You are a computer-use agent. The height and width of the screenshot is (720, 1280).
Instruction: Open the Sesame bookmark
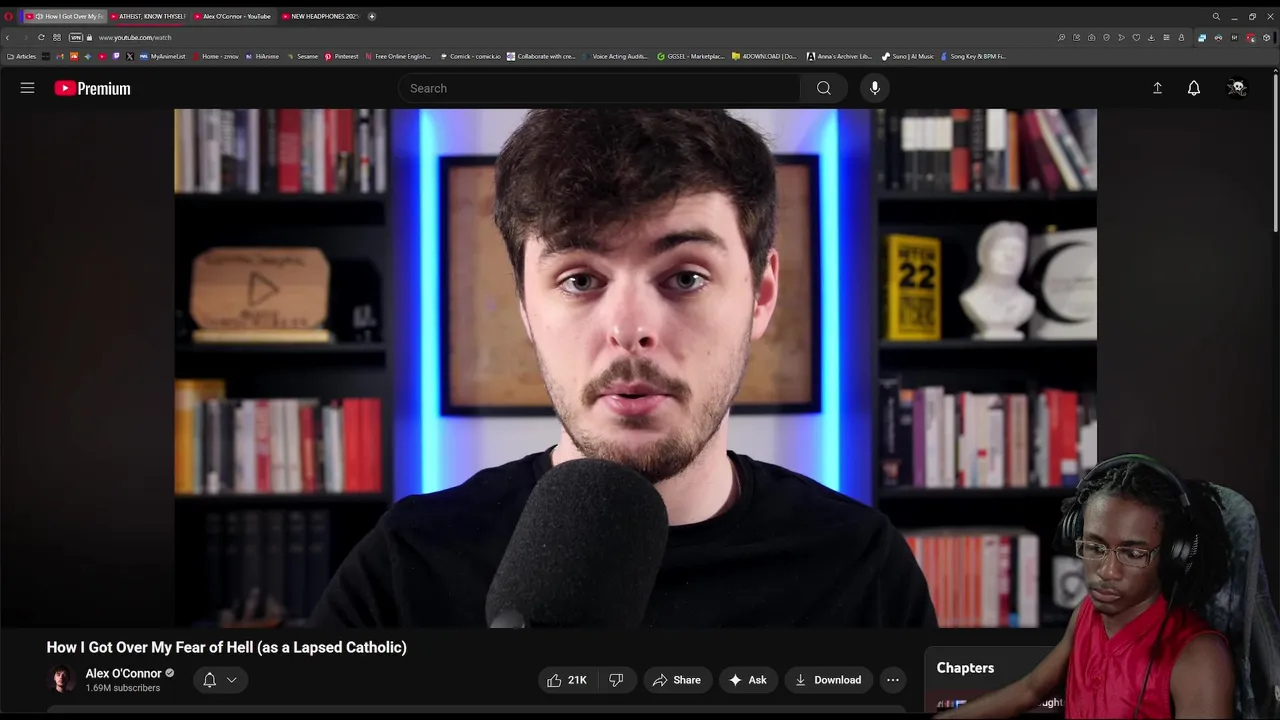point(302,56)
